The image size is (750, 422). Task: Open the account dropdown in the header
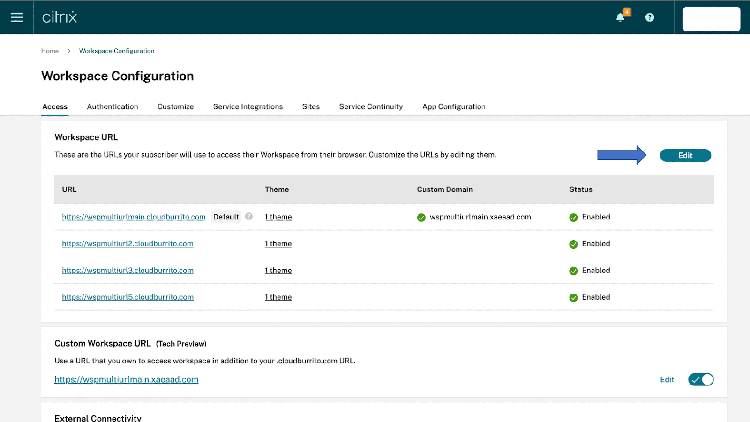(x=711, y=19)
